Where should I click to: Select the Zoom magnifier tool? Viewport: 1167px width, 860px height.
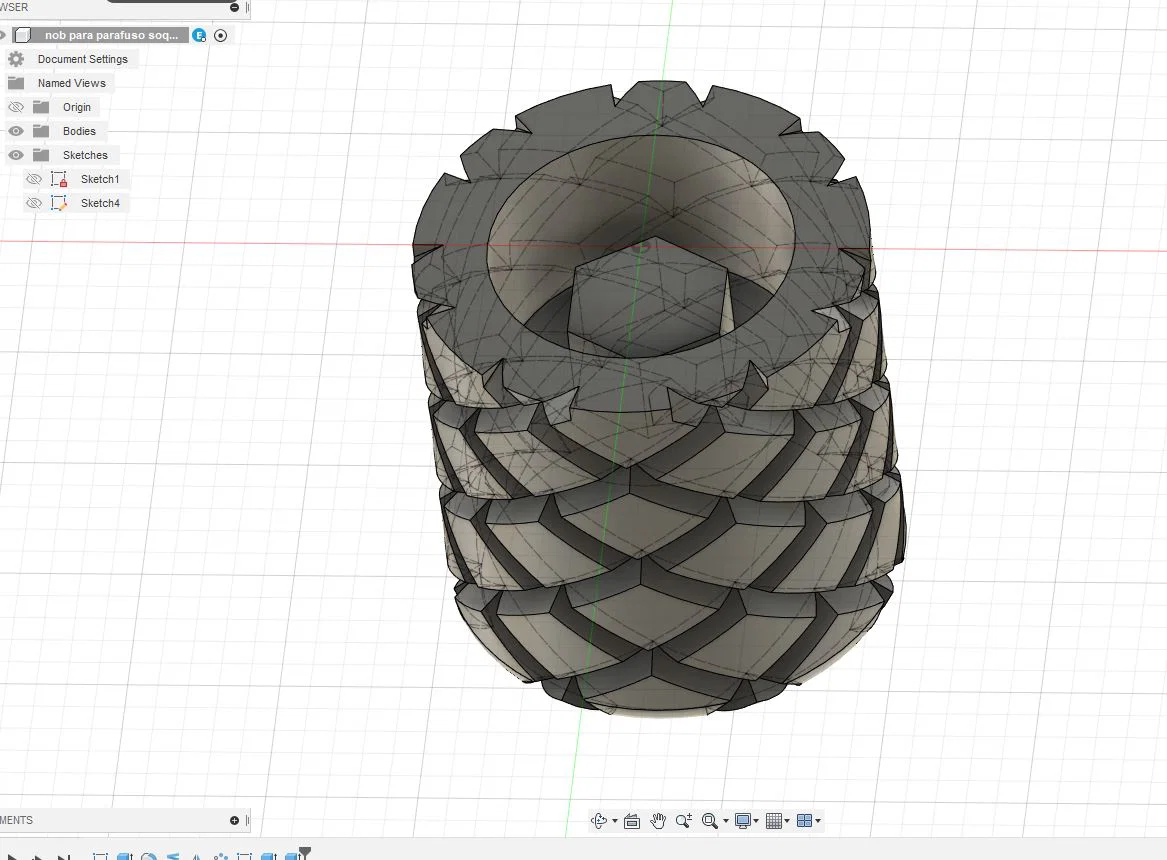(684, 821)
